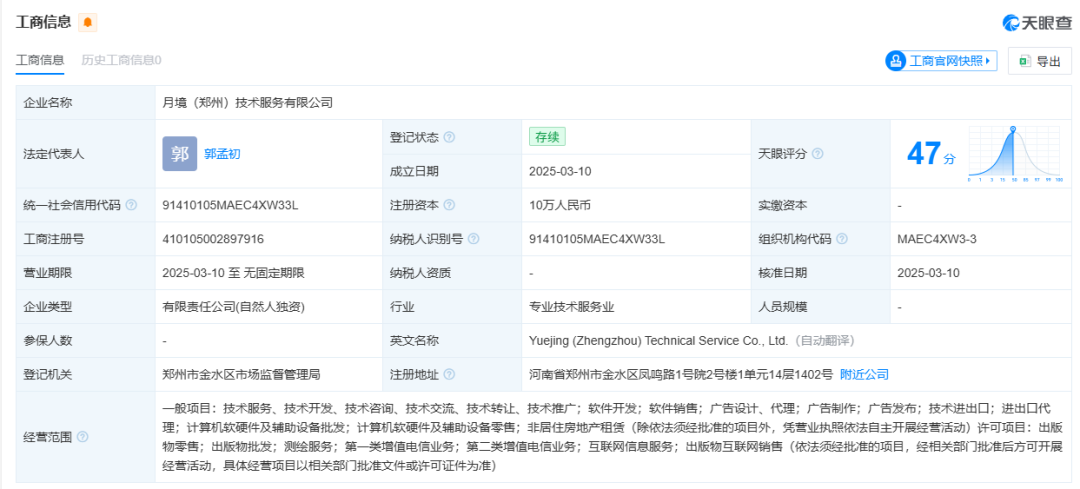Click help icon next to 组织机构代码
This screenshot has height=489, width=1080.
pyautogui.click(x=842, y=239)
